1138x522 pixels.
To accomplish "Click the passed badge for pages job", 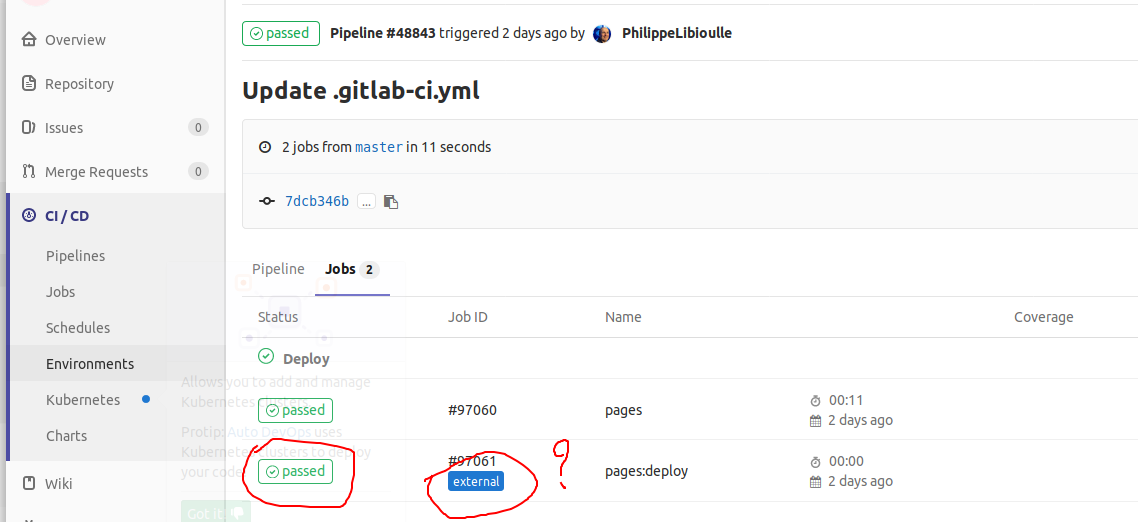I will 295,410.
